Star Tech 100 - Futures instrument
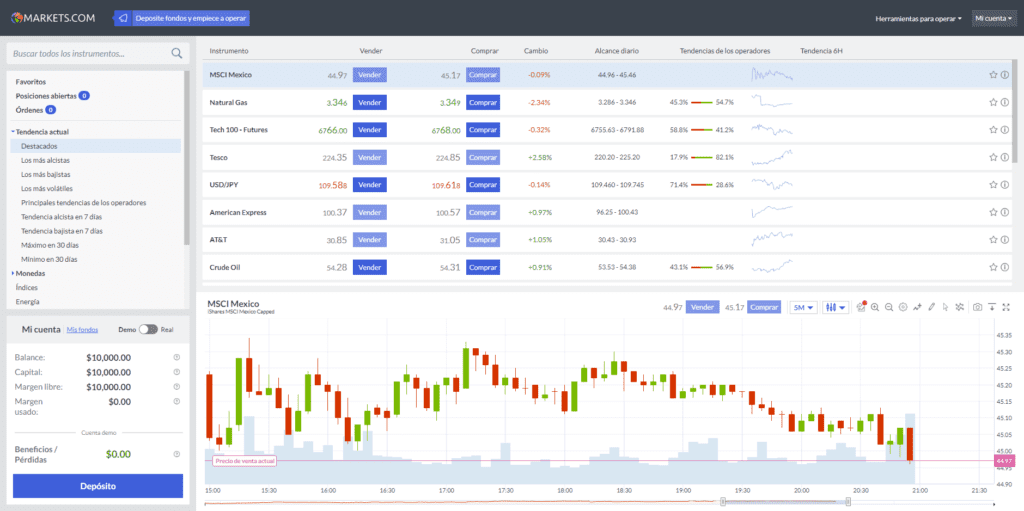 tap(993, 130)
